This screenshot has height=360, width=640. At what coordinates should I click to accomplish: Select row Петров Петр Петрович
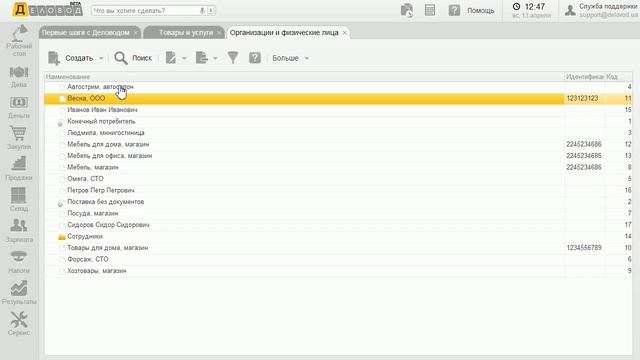pos(338,190)
